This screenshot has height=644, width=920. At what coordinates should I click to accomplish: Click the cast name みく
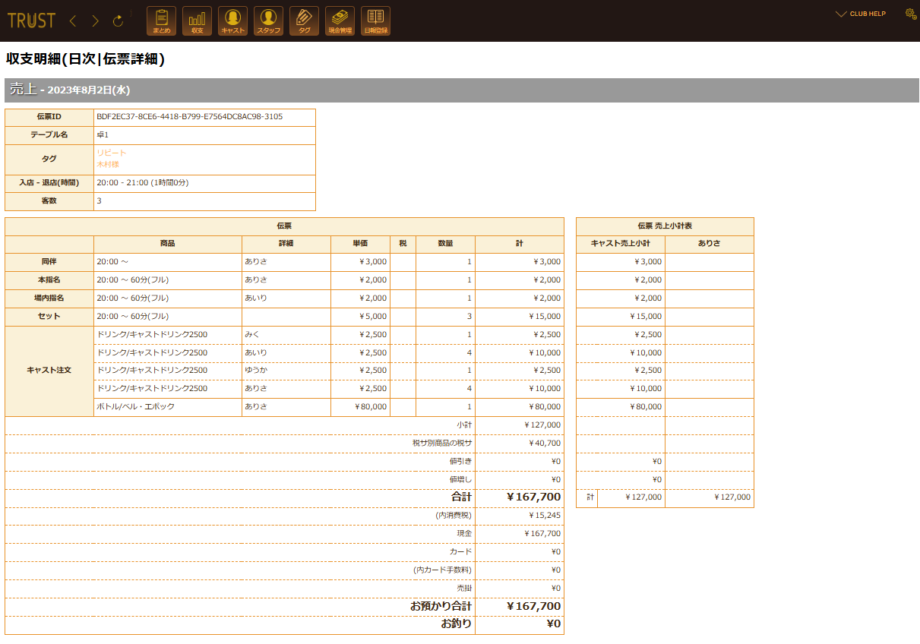tap(252, 335)
